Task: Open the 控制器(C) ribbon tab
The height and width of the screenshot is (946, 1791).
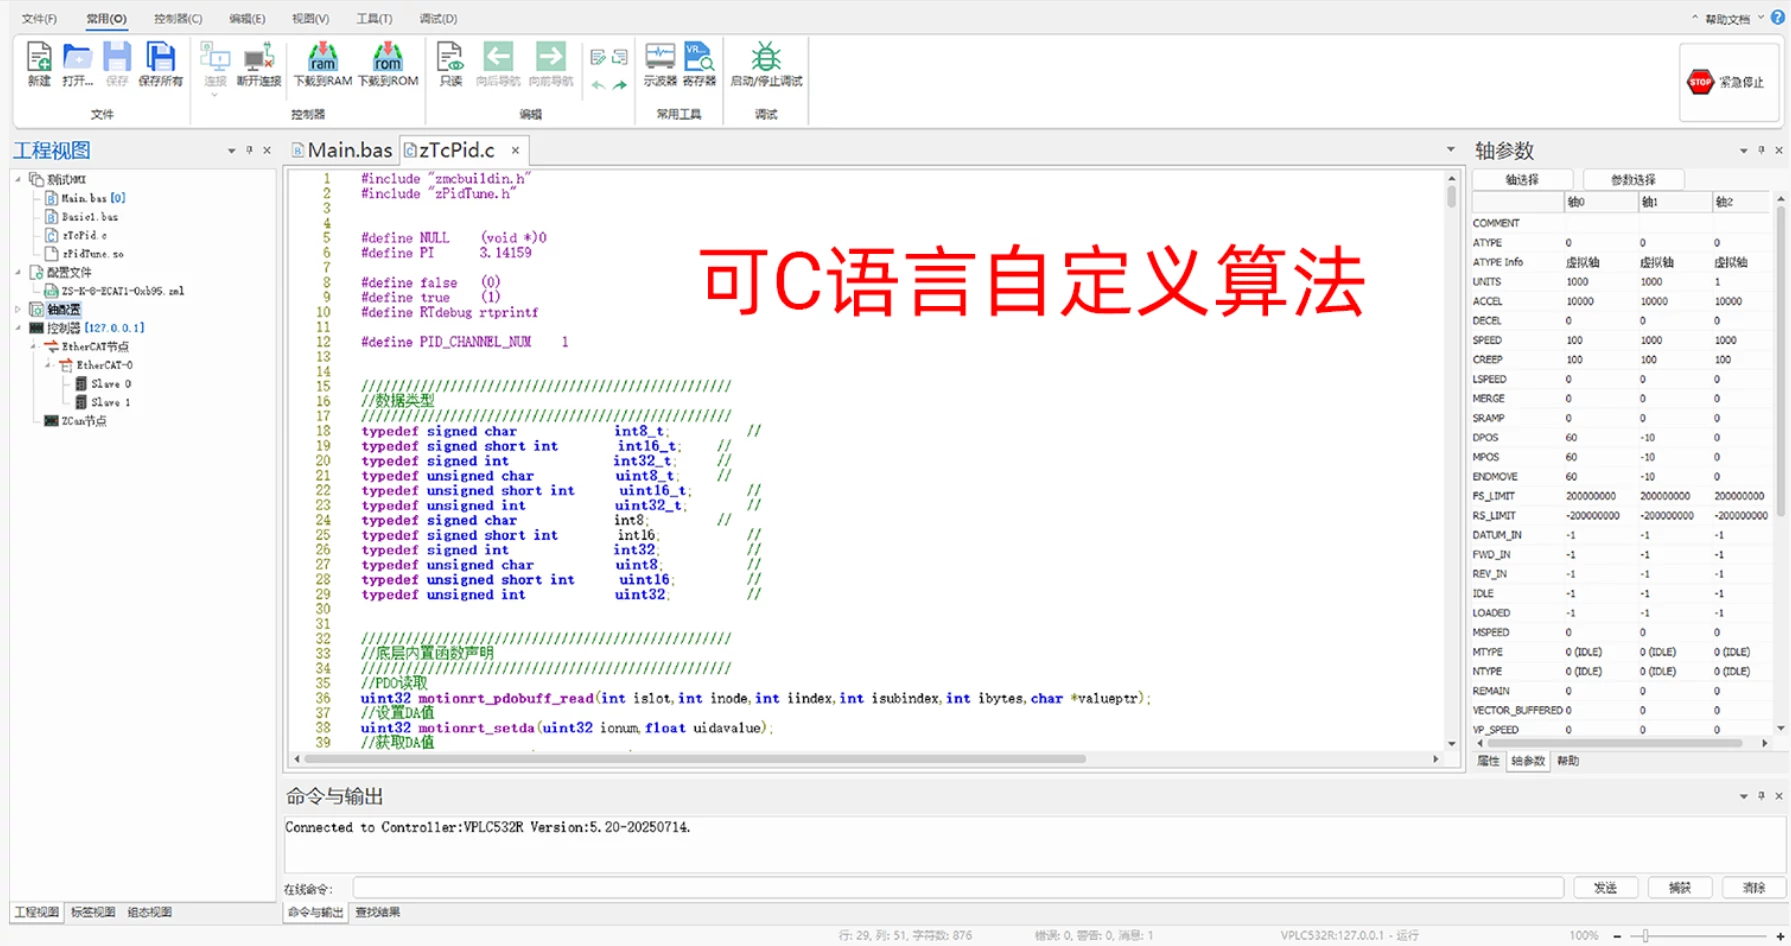Action: (178, 19)
